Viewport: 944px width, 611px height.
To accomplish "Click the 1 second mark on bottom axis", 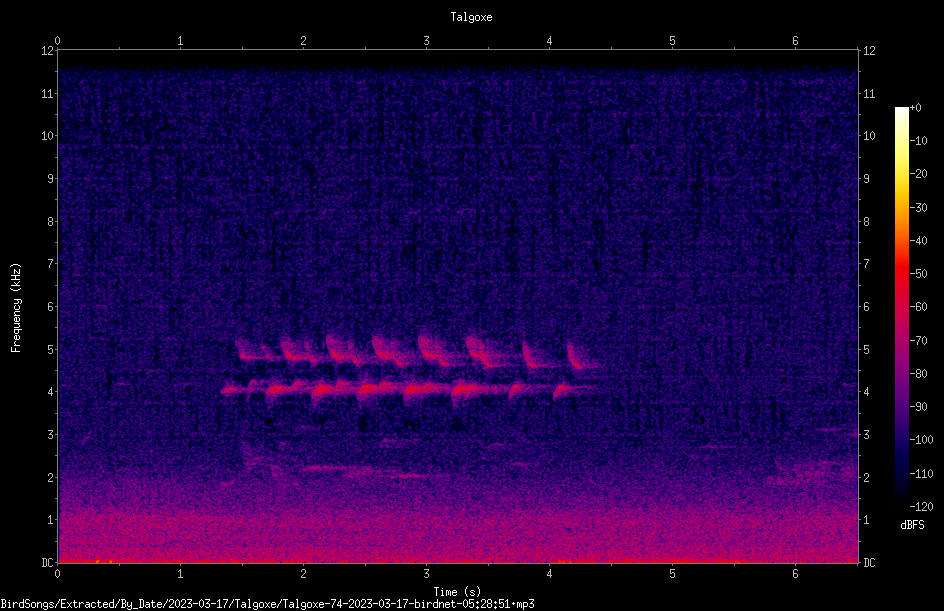I will pos(180,574).
